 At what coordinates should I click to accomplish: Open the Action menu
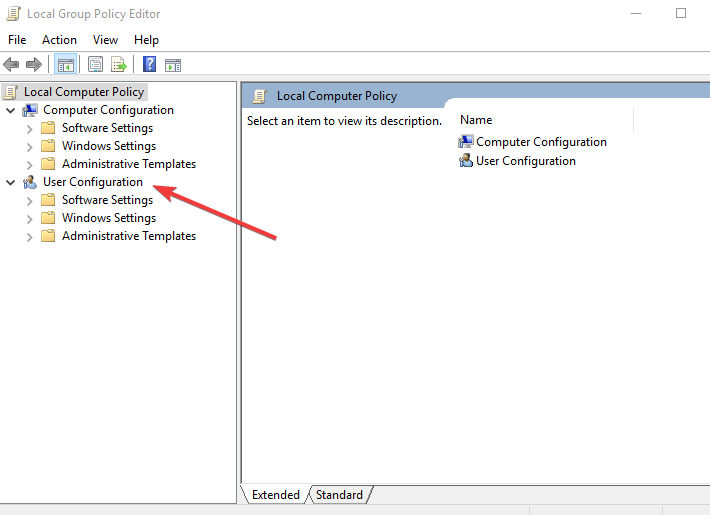(x=59, y=40)
